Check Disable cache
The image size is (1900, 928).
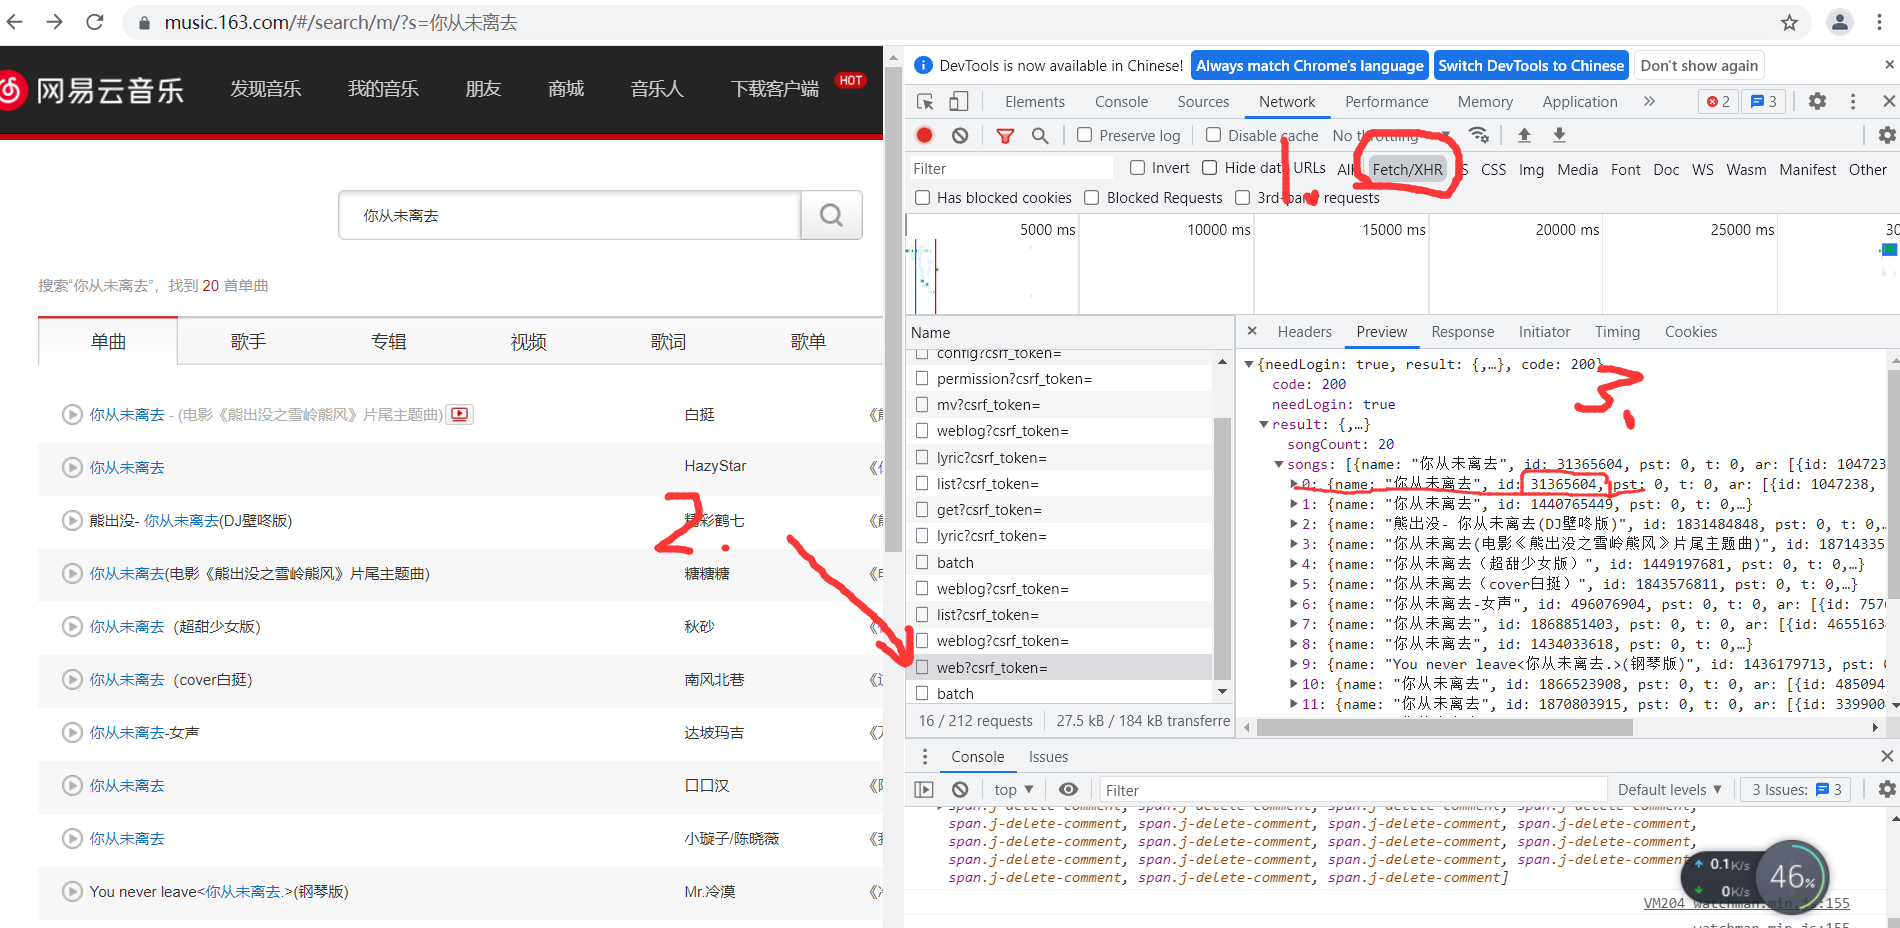(1213, 135)
